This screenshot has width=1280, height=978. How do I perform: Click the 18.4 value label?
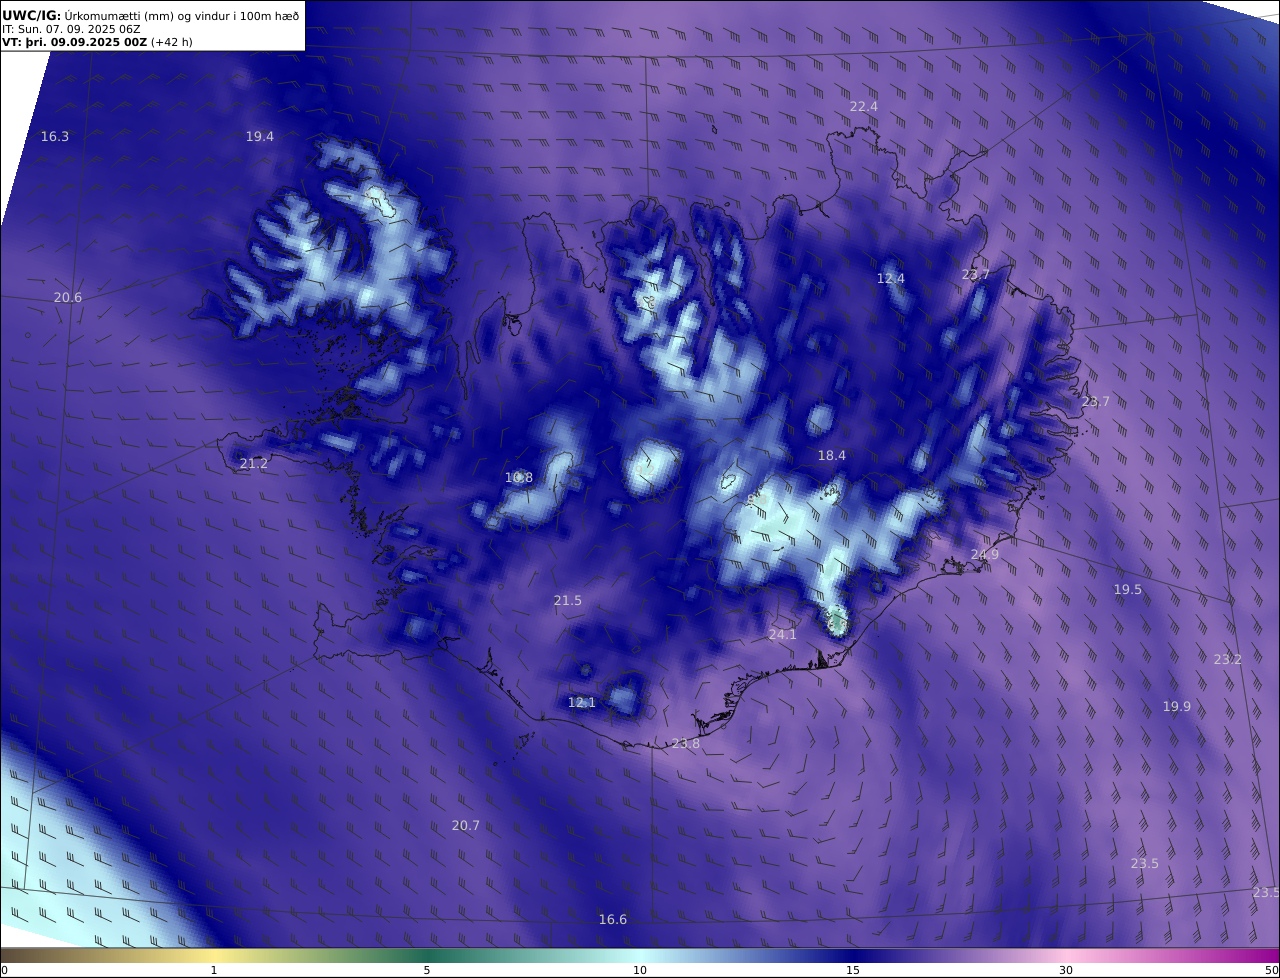[x=832, y=456]
